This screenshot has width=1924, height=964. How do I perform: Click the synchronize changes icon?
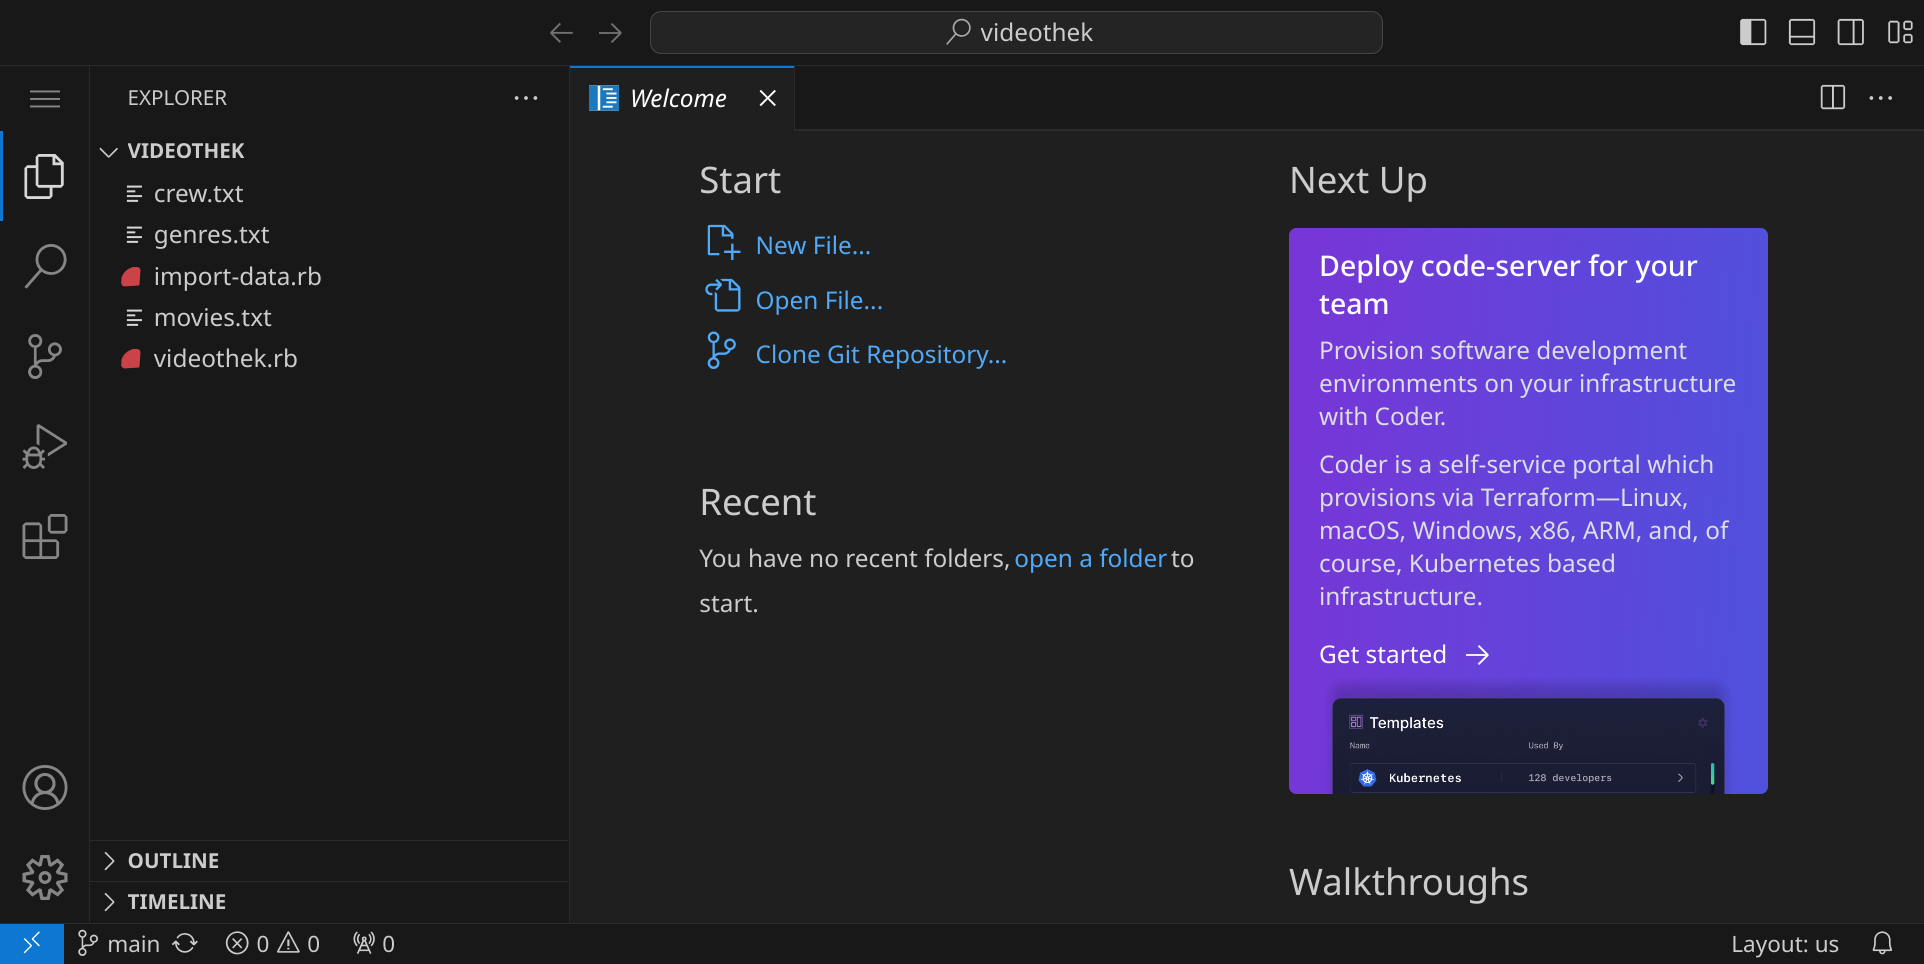coord(186,943)
